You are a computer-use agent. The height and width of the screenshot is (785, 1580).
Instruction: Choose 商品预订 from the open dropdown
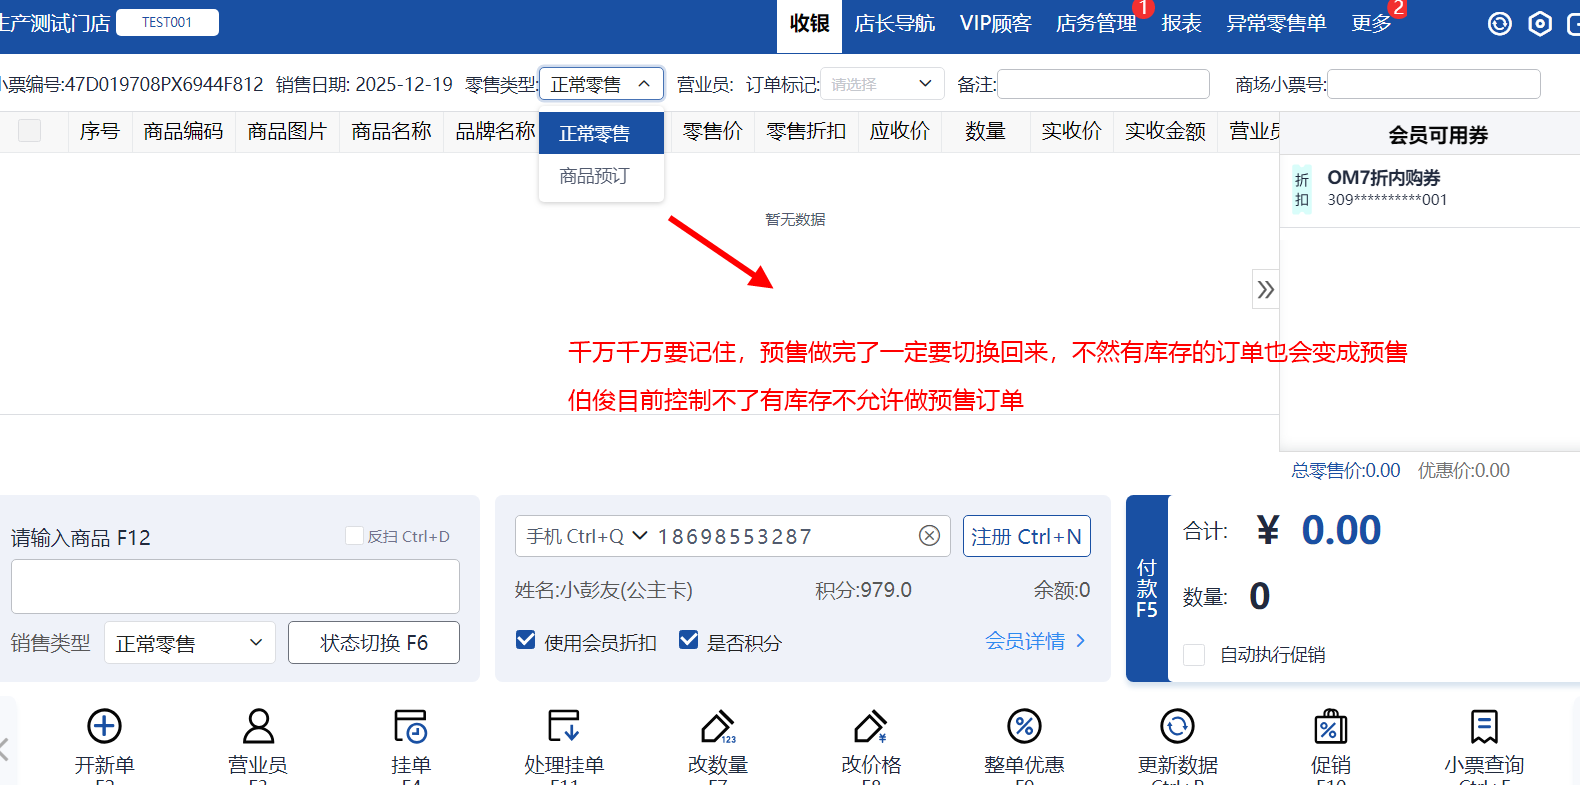click(595, 176)
